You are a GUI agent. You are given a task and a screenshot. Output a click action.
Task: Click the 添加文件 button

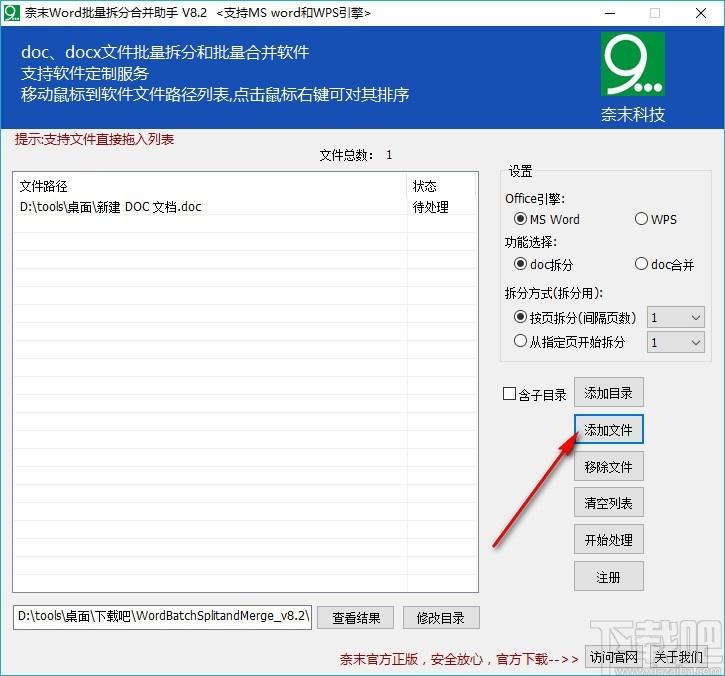(608, 430)
